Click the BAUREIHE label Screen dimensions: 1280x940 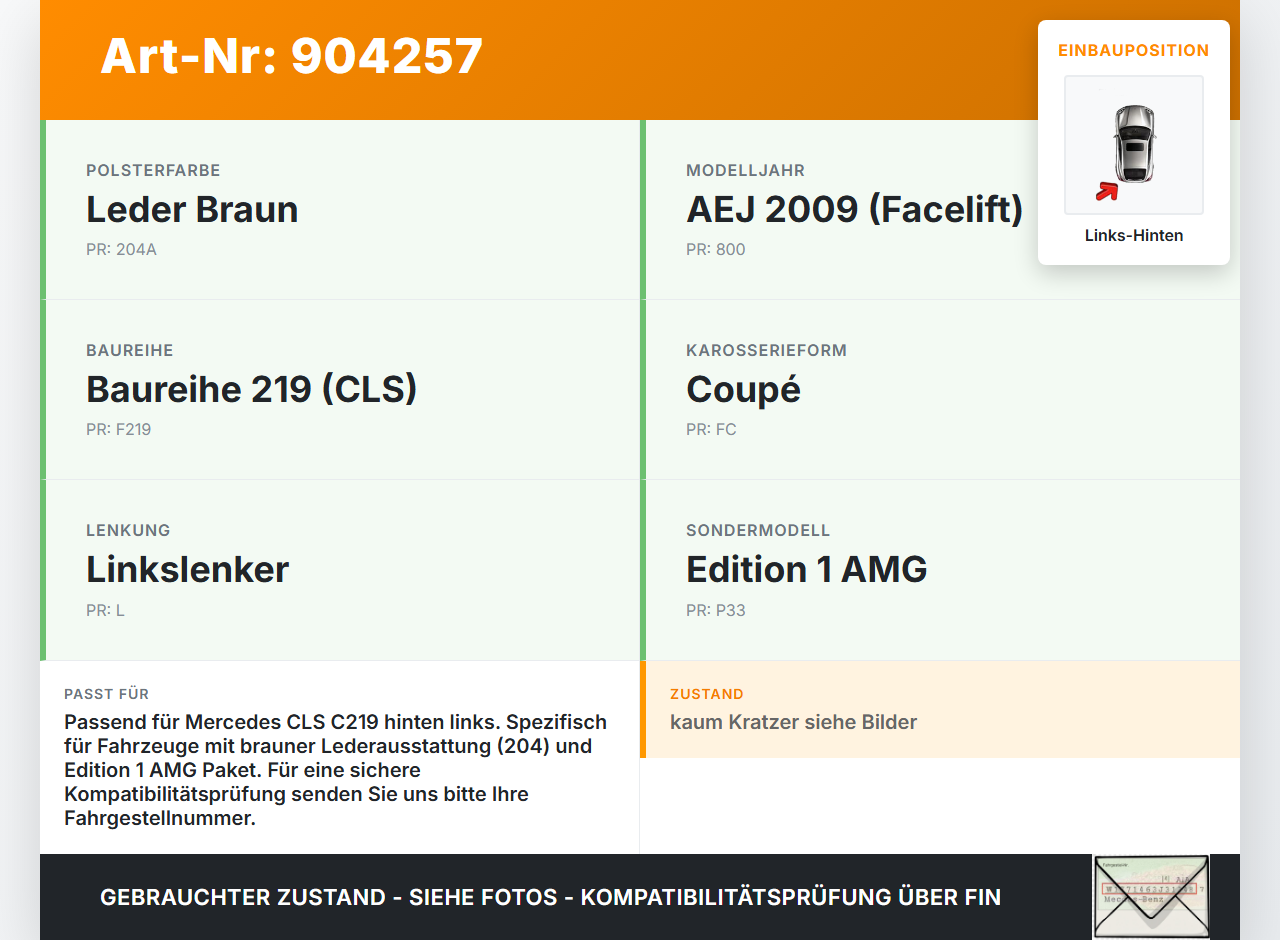point(130,351)
